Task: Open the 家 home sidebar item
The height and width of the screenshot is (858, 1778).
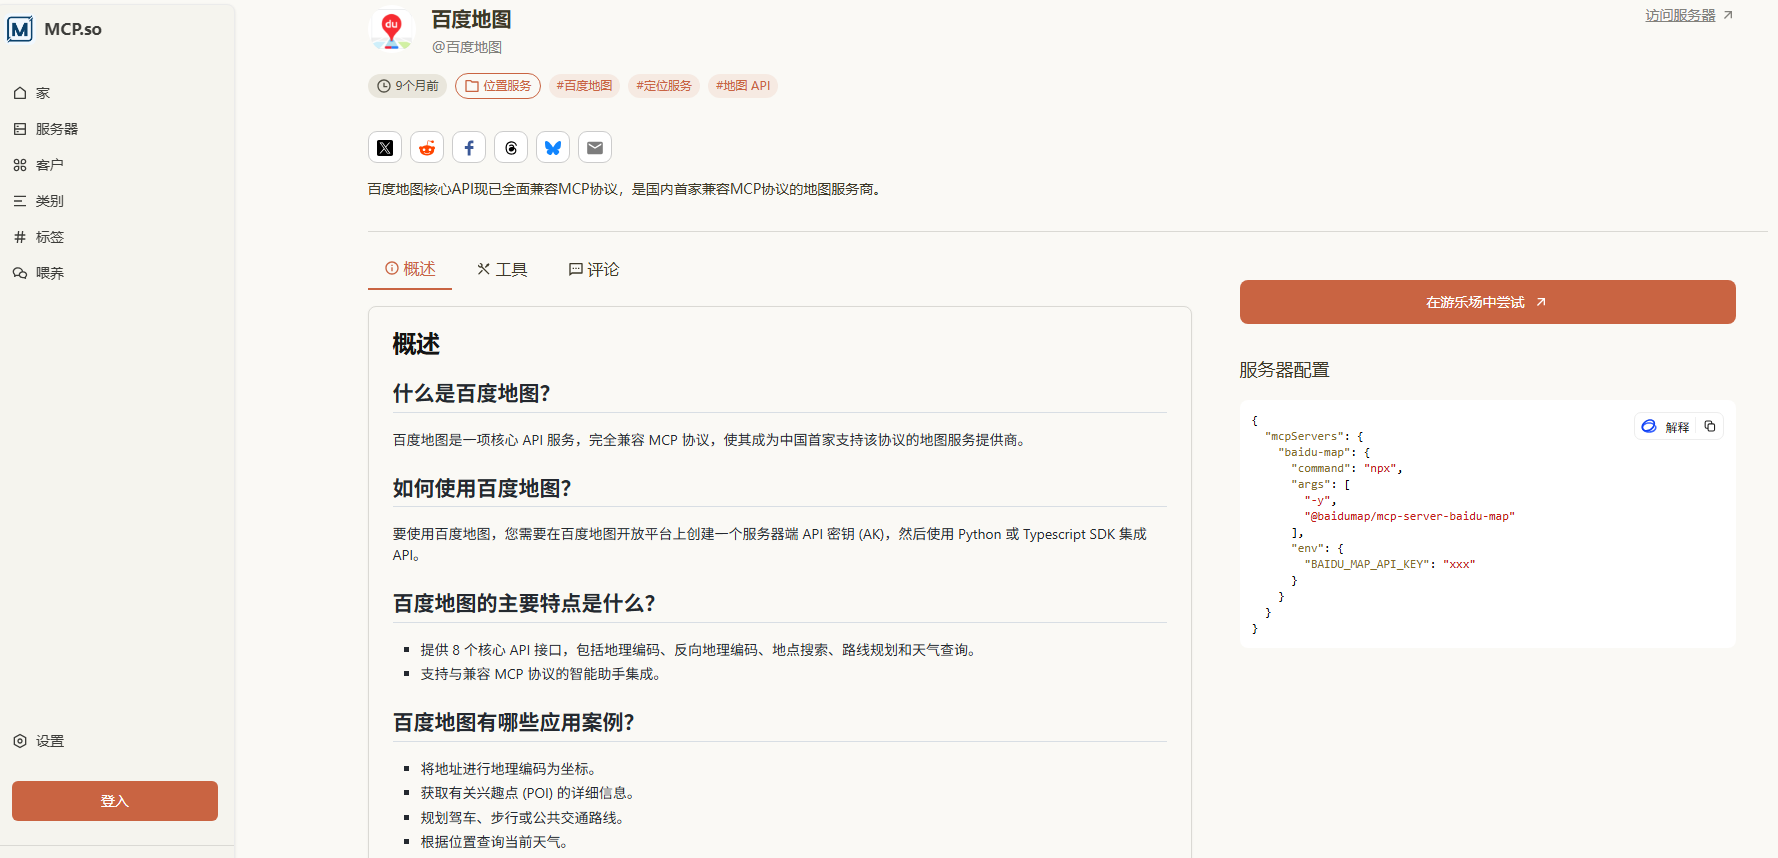Action: click(x=32, y=93)
